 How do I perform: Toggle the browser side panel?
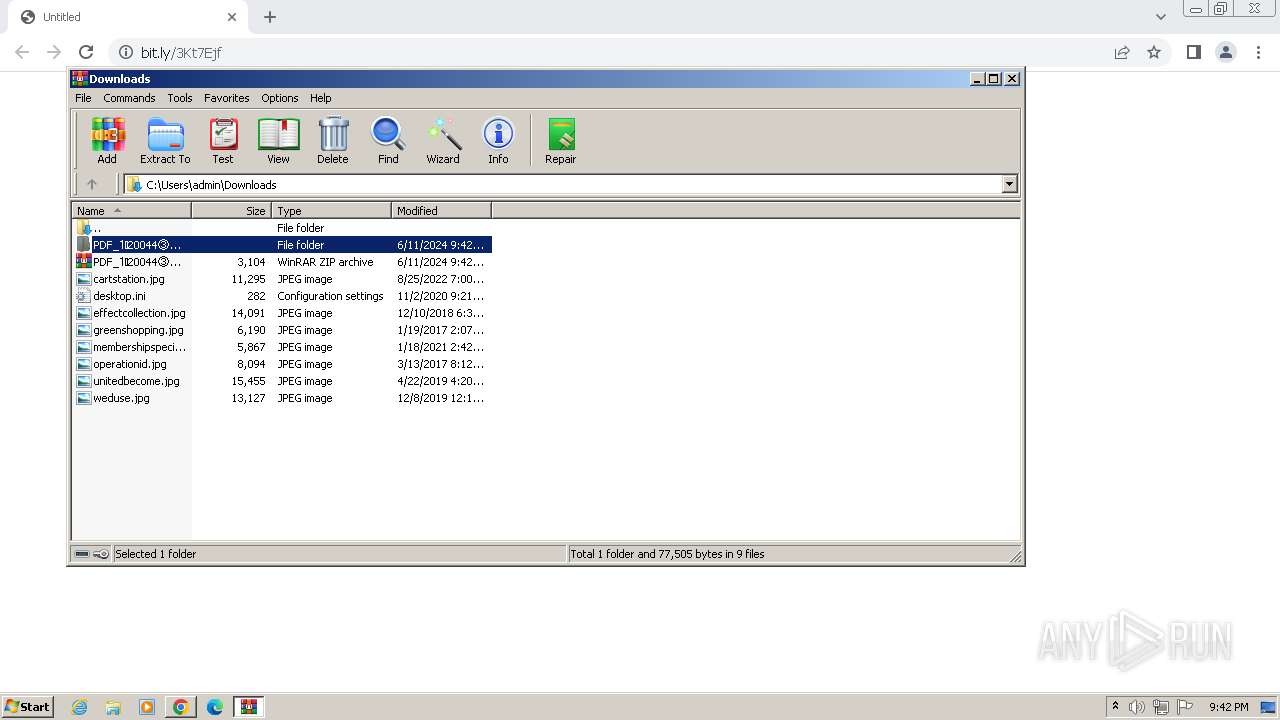(1193, 52)
